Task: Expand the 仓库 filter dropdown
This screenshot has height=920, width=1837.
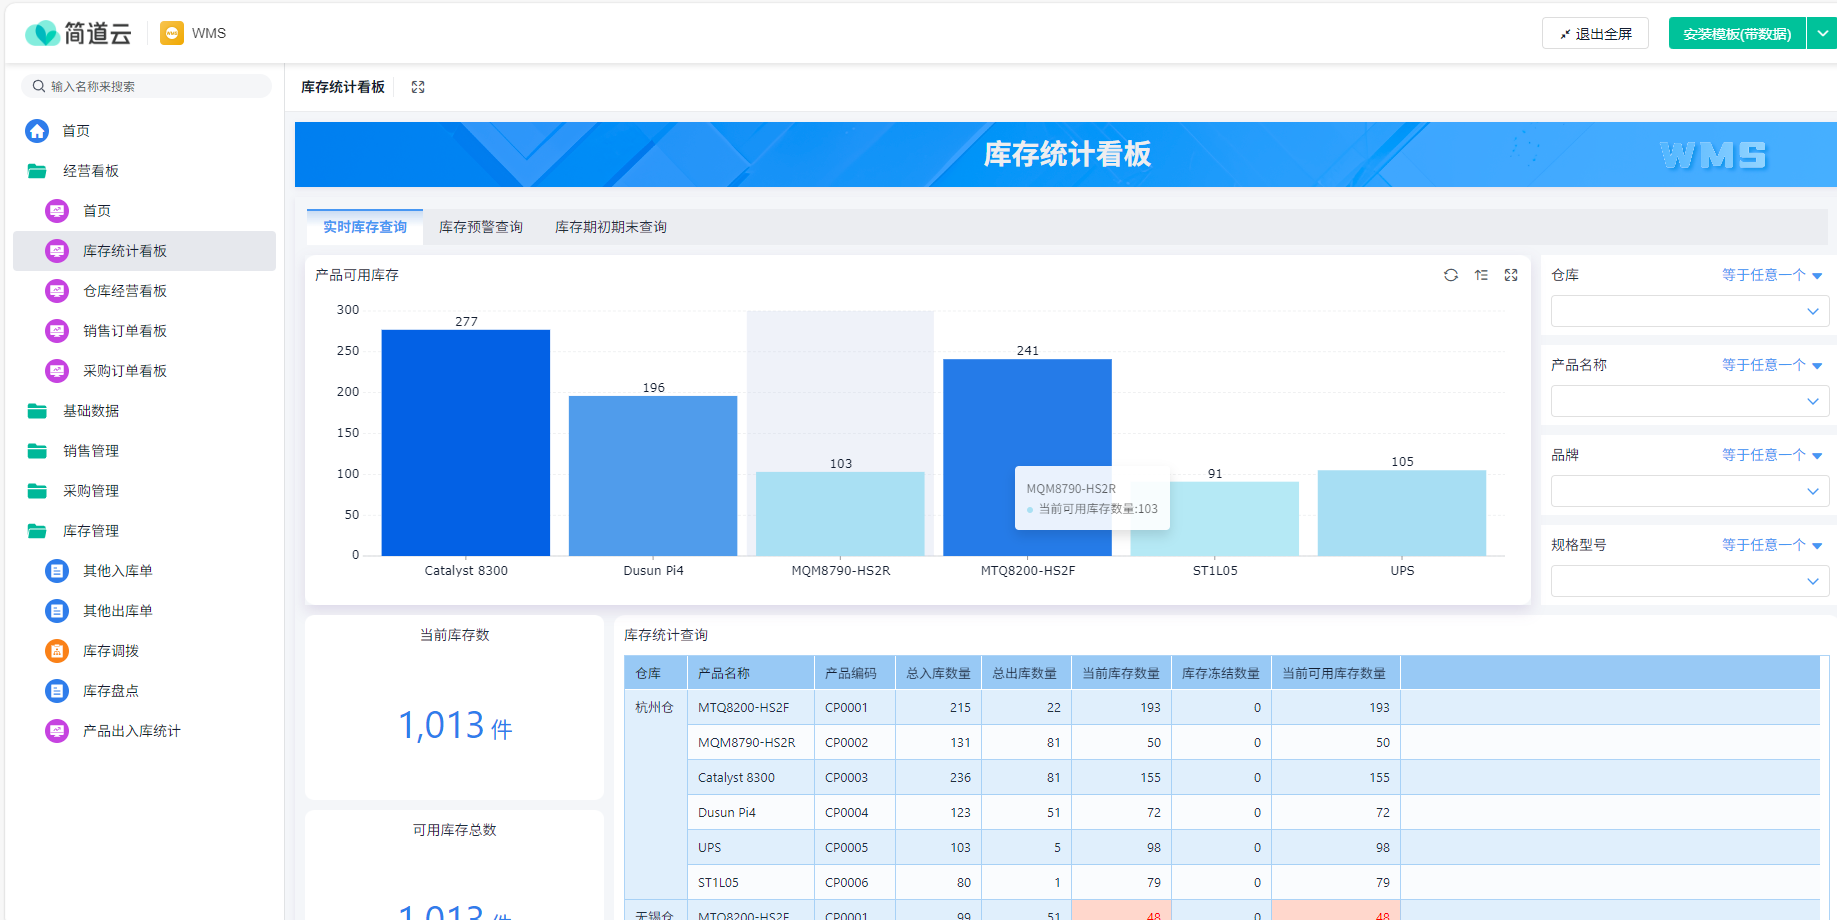Action: point(1689,311)
